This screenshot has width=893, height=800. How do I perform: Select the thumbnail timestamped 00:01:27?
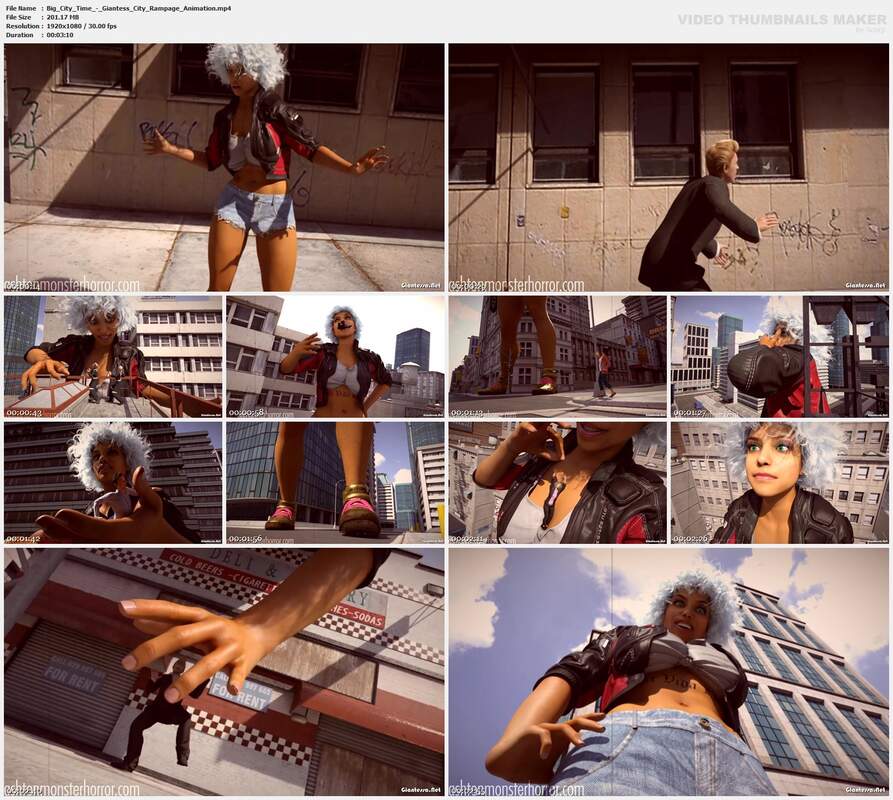point(780,356)
